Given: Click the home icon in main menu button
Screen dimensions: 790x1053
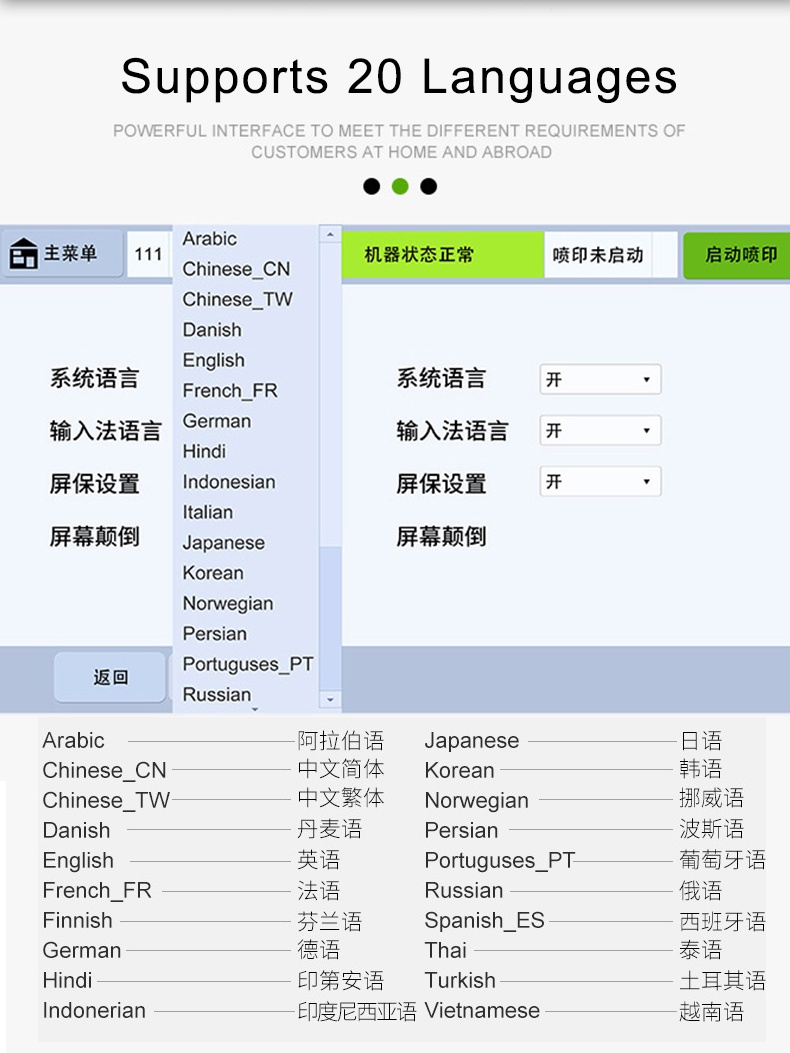Looking at the screenshot, I should [x=23, y=255].
